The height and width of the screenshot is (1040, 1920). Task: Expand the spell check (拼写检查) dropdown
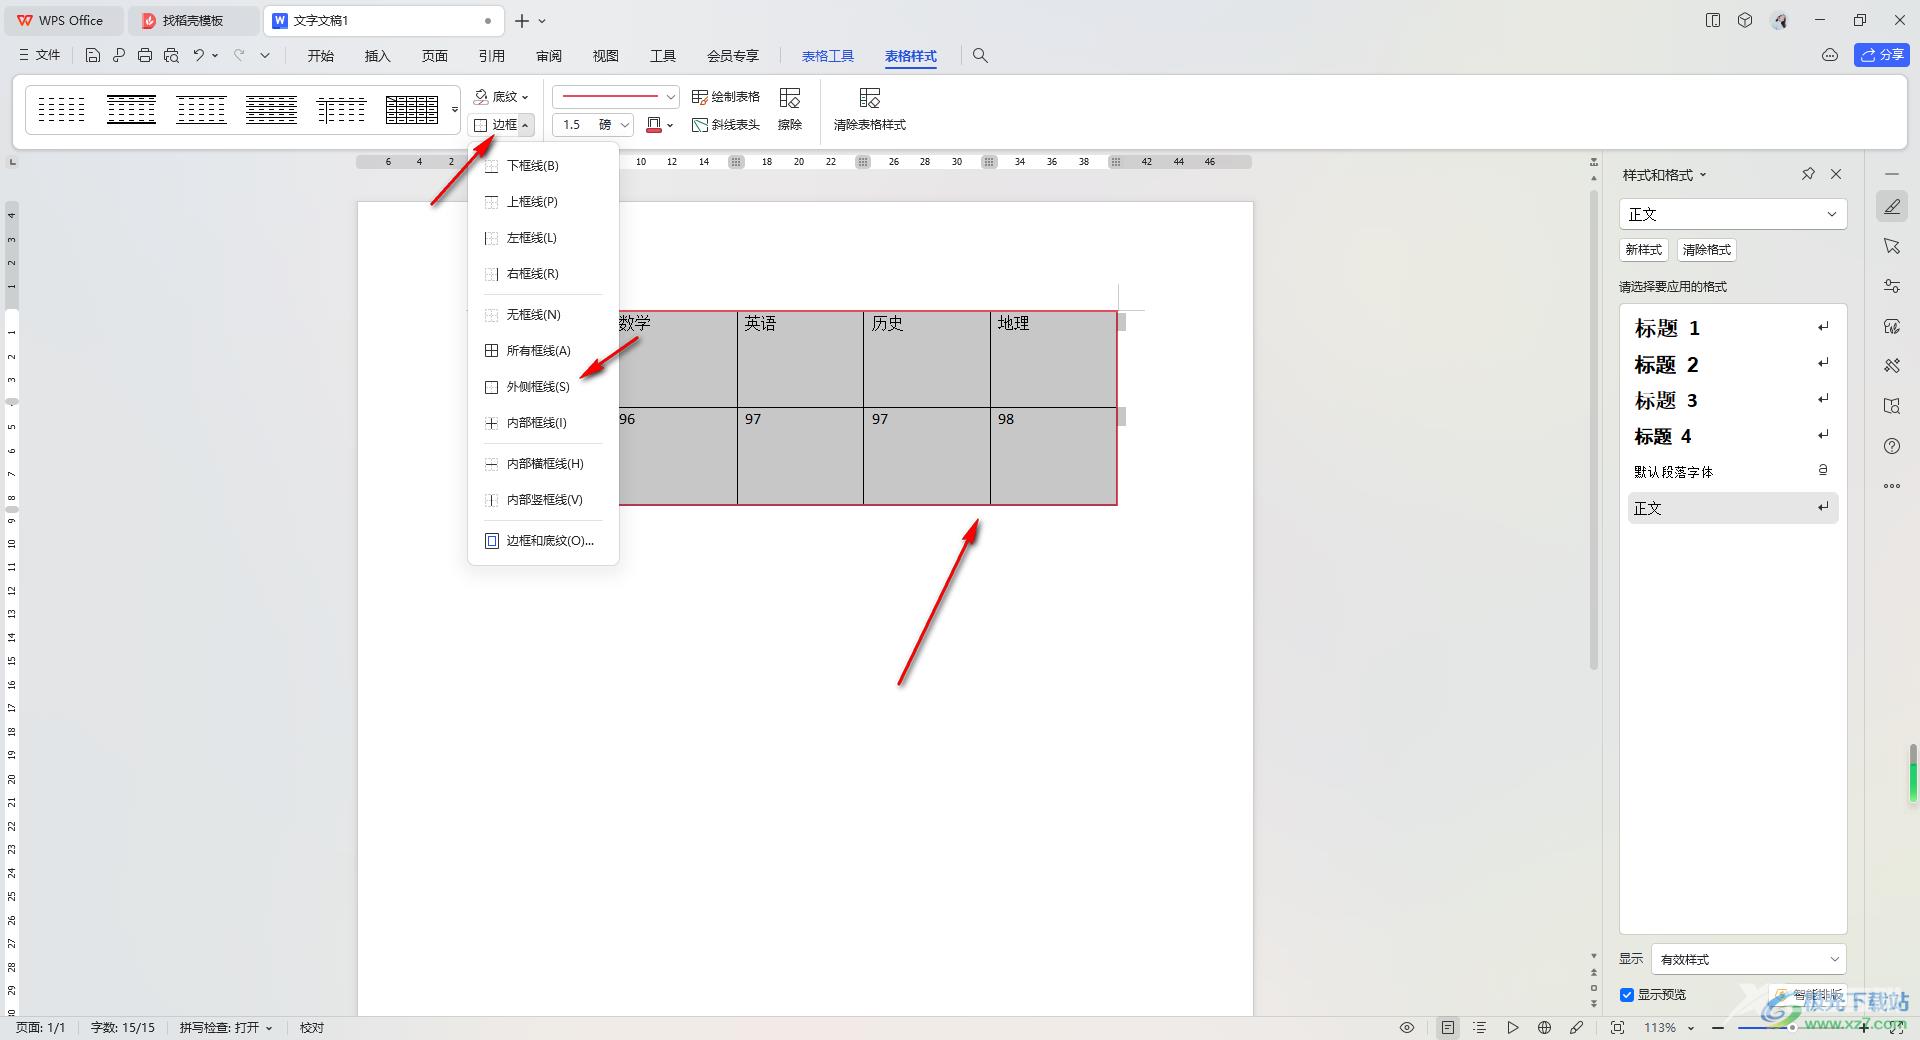226,1028
